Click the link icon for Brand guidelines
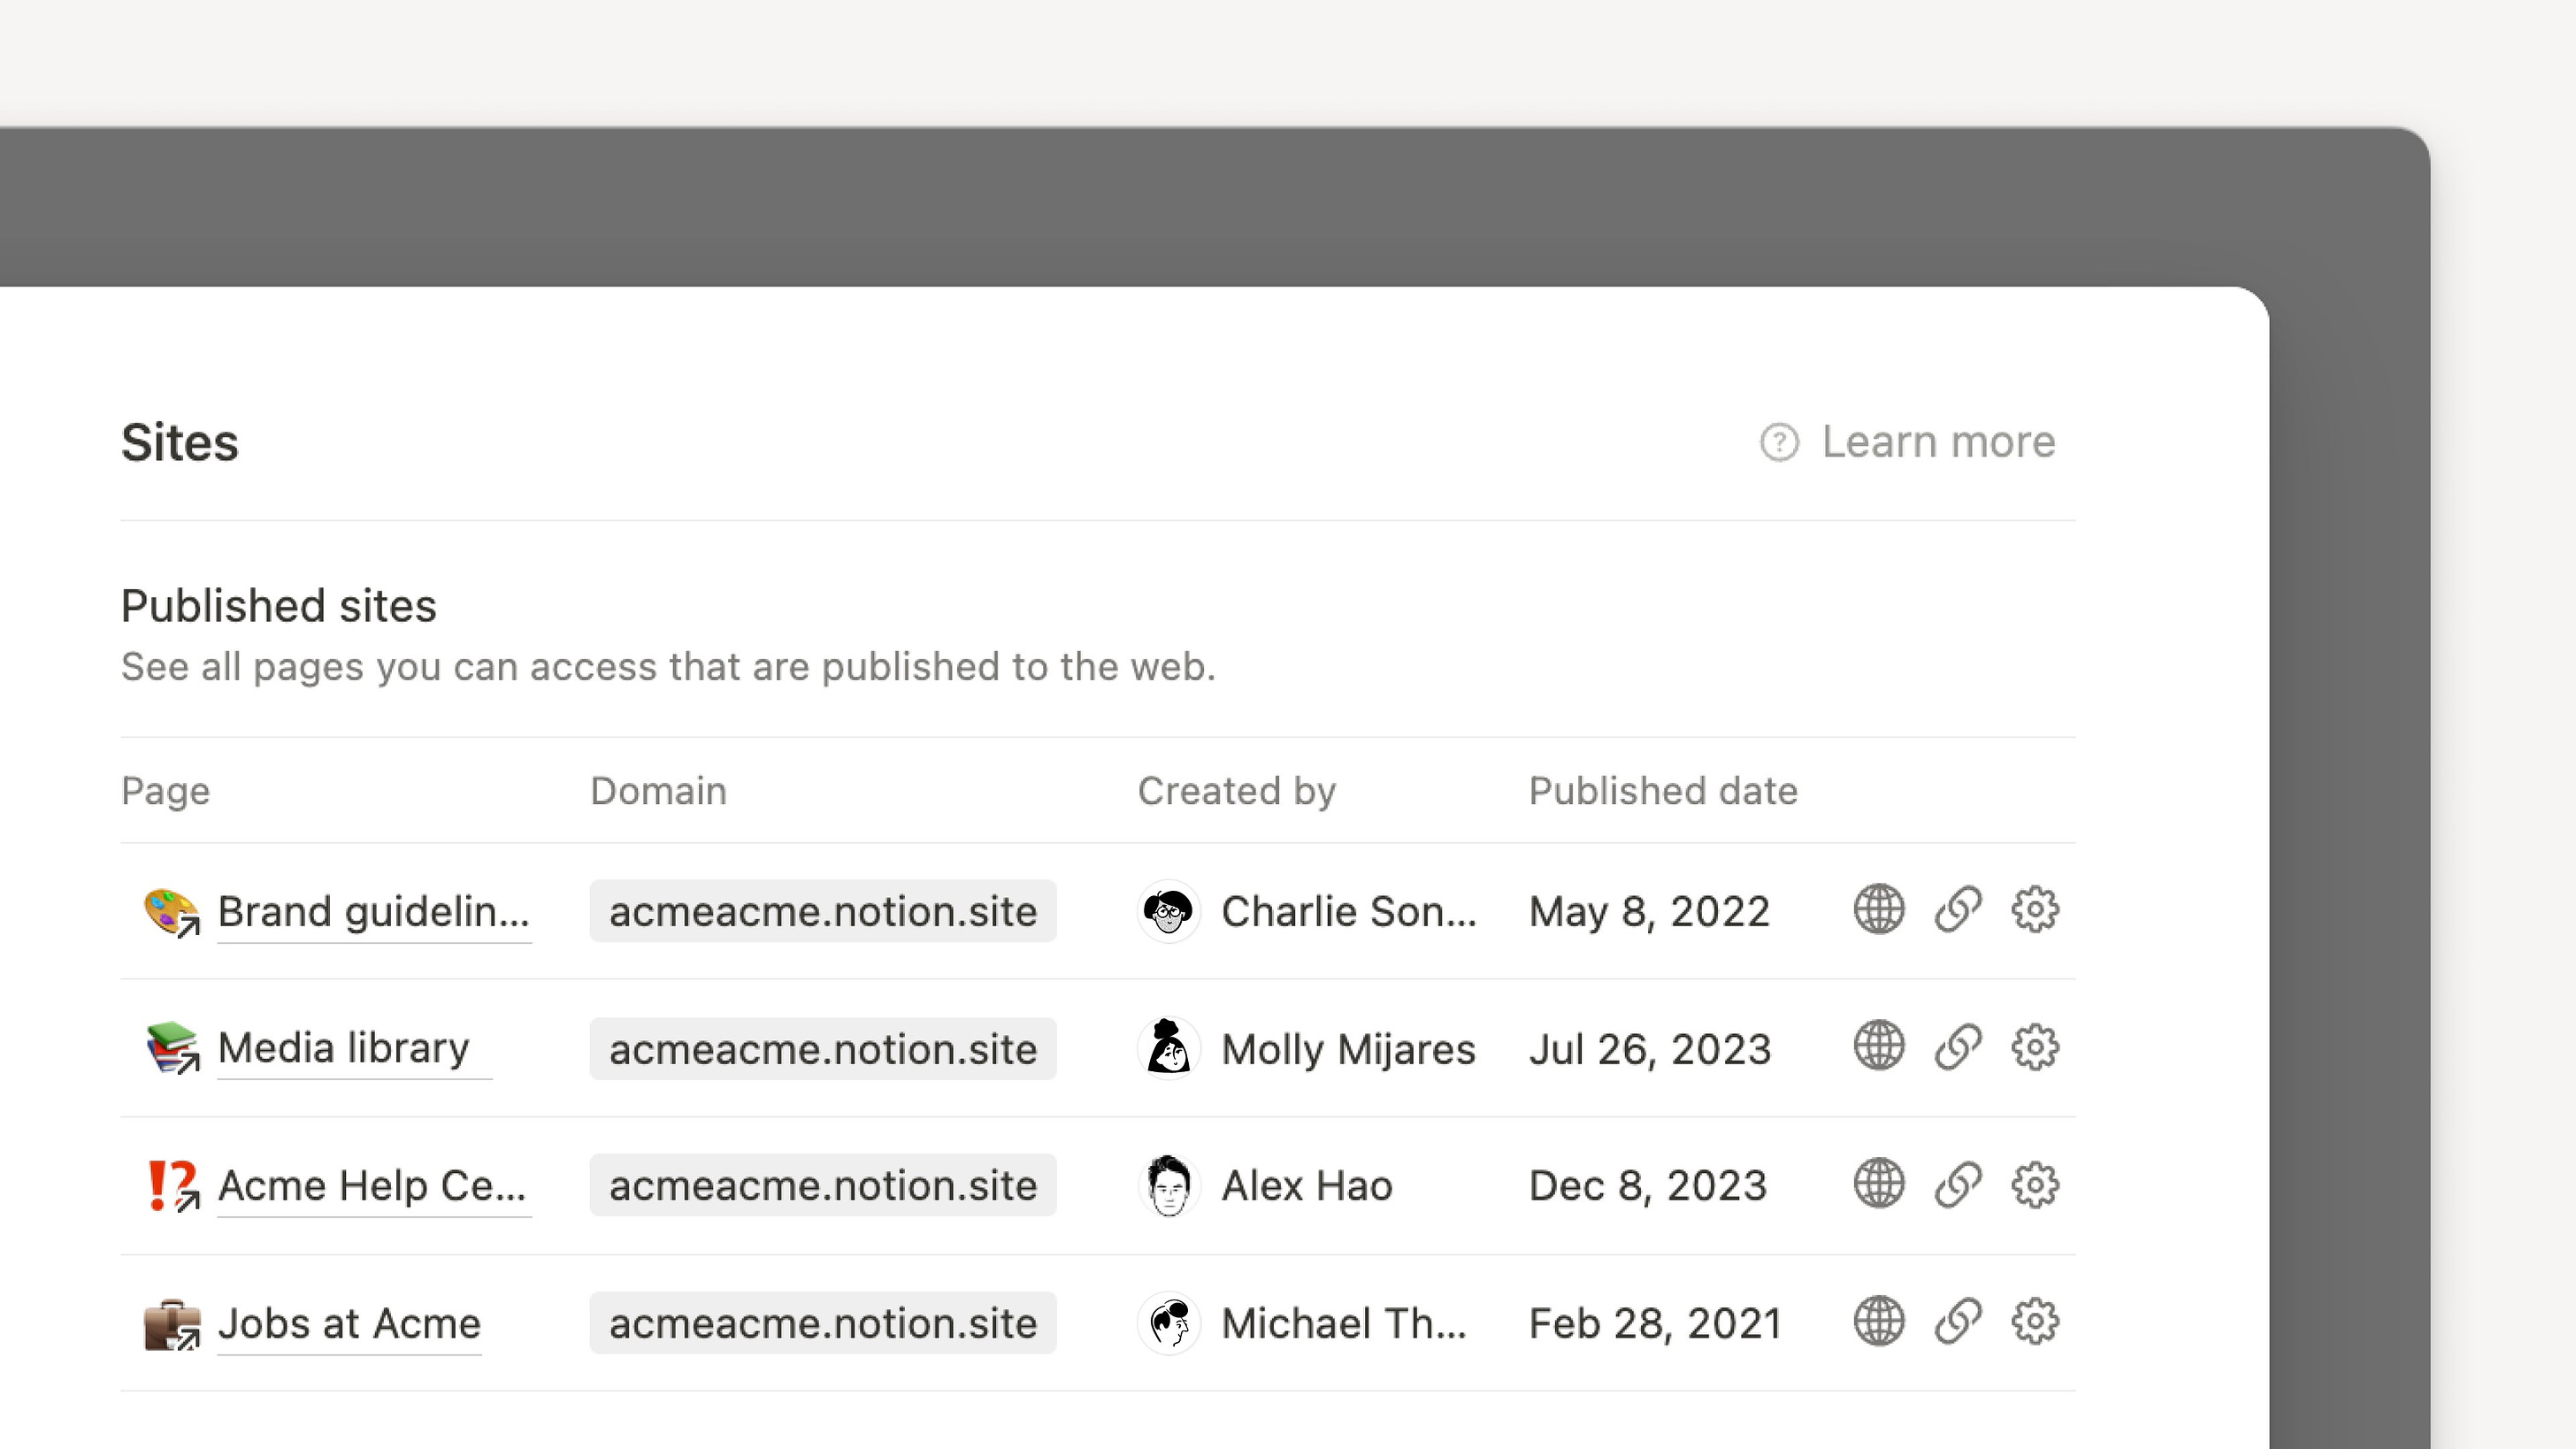The image size is (2576, 1449). pyautogui.click(x=1957, y=909)
